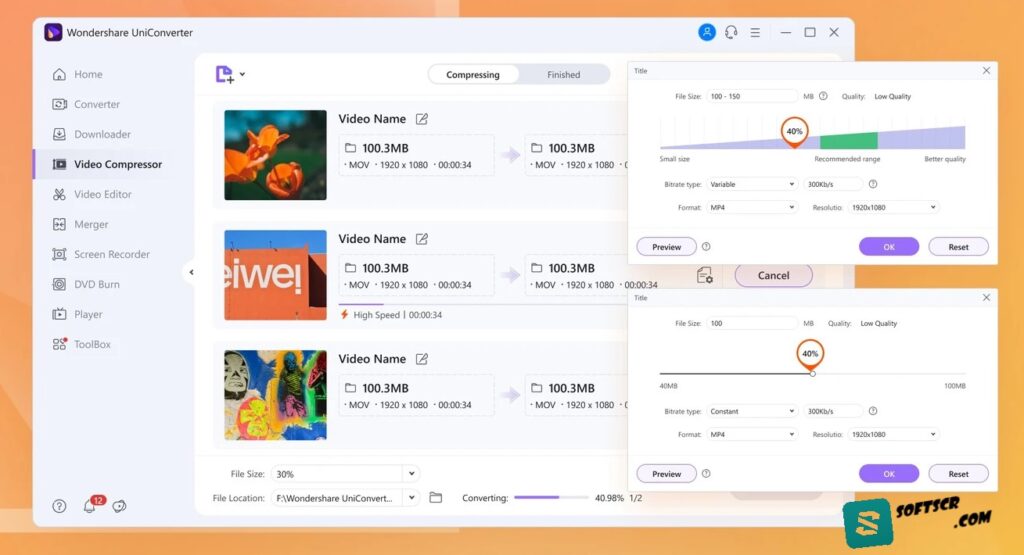Open Format MP4 dropdown in upper dialog
This screenshot has width=1024, height=555.
pyautogui.click(x=752, y=208)
